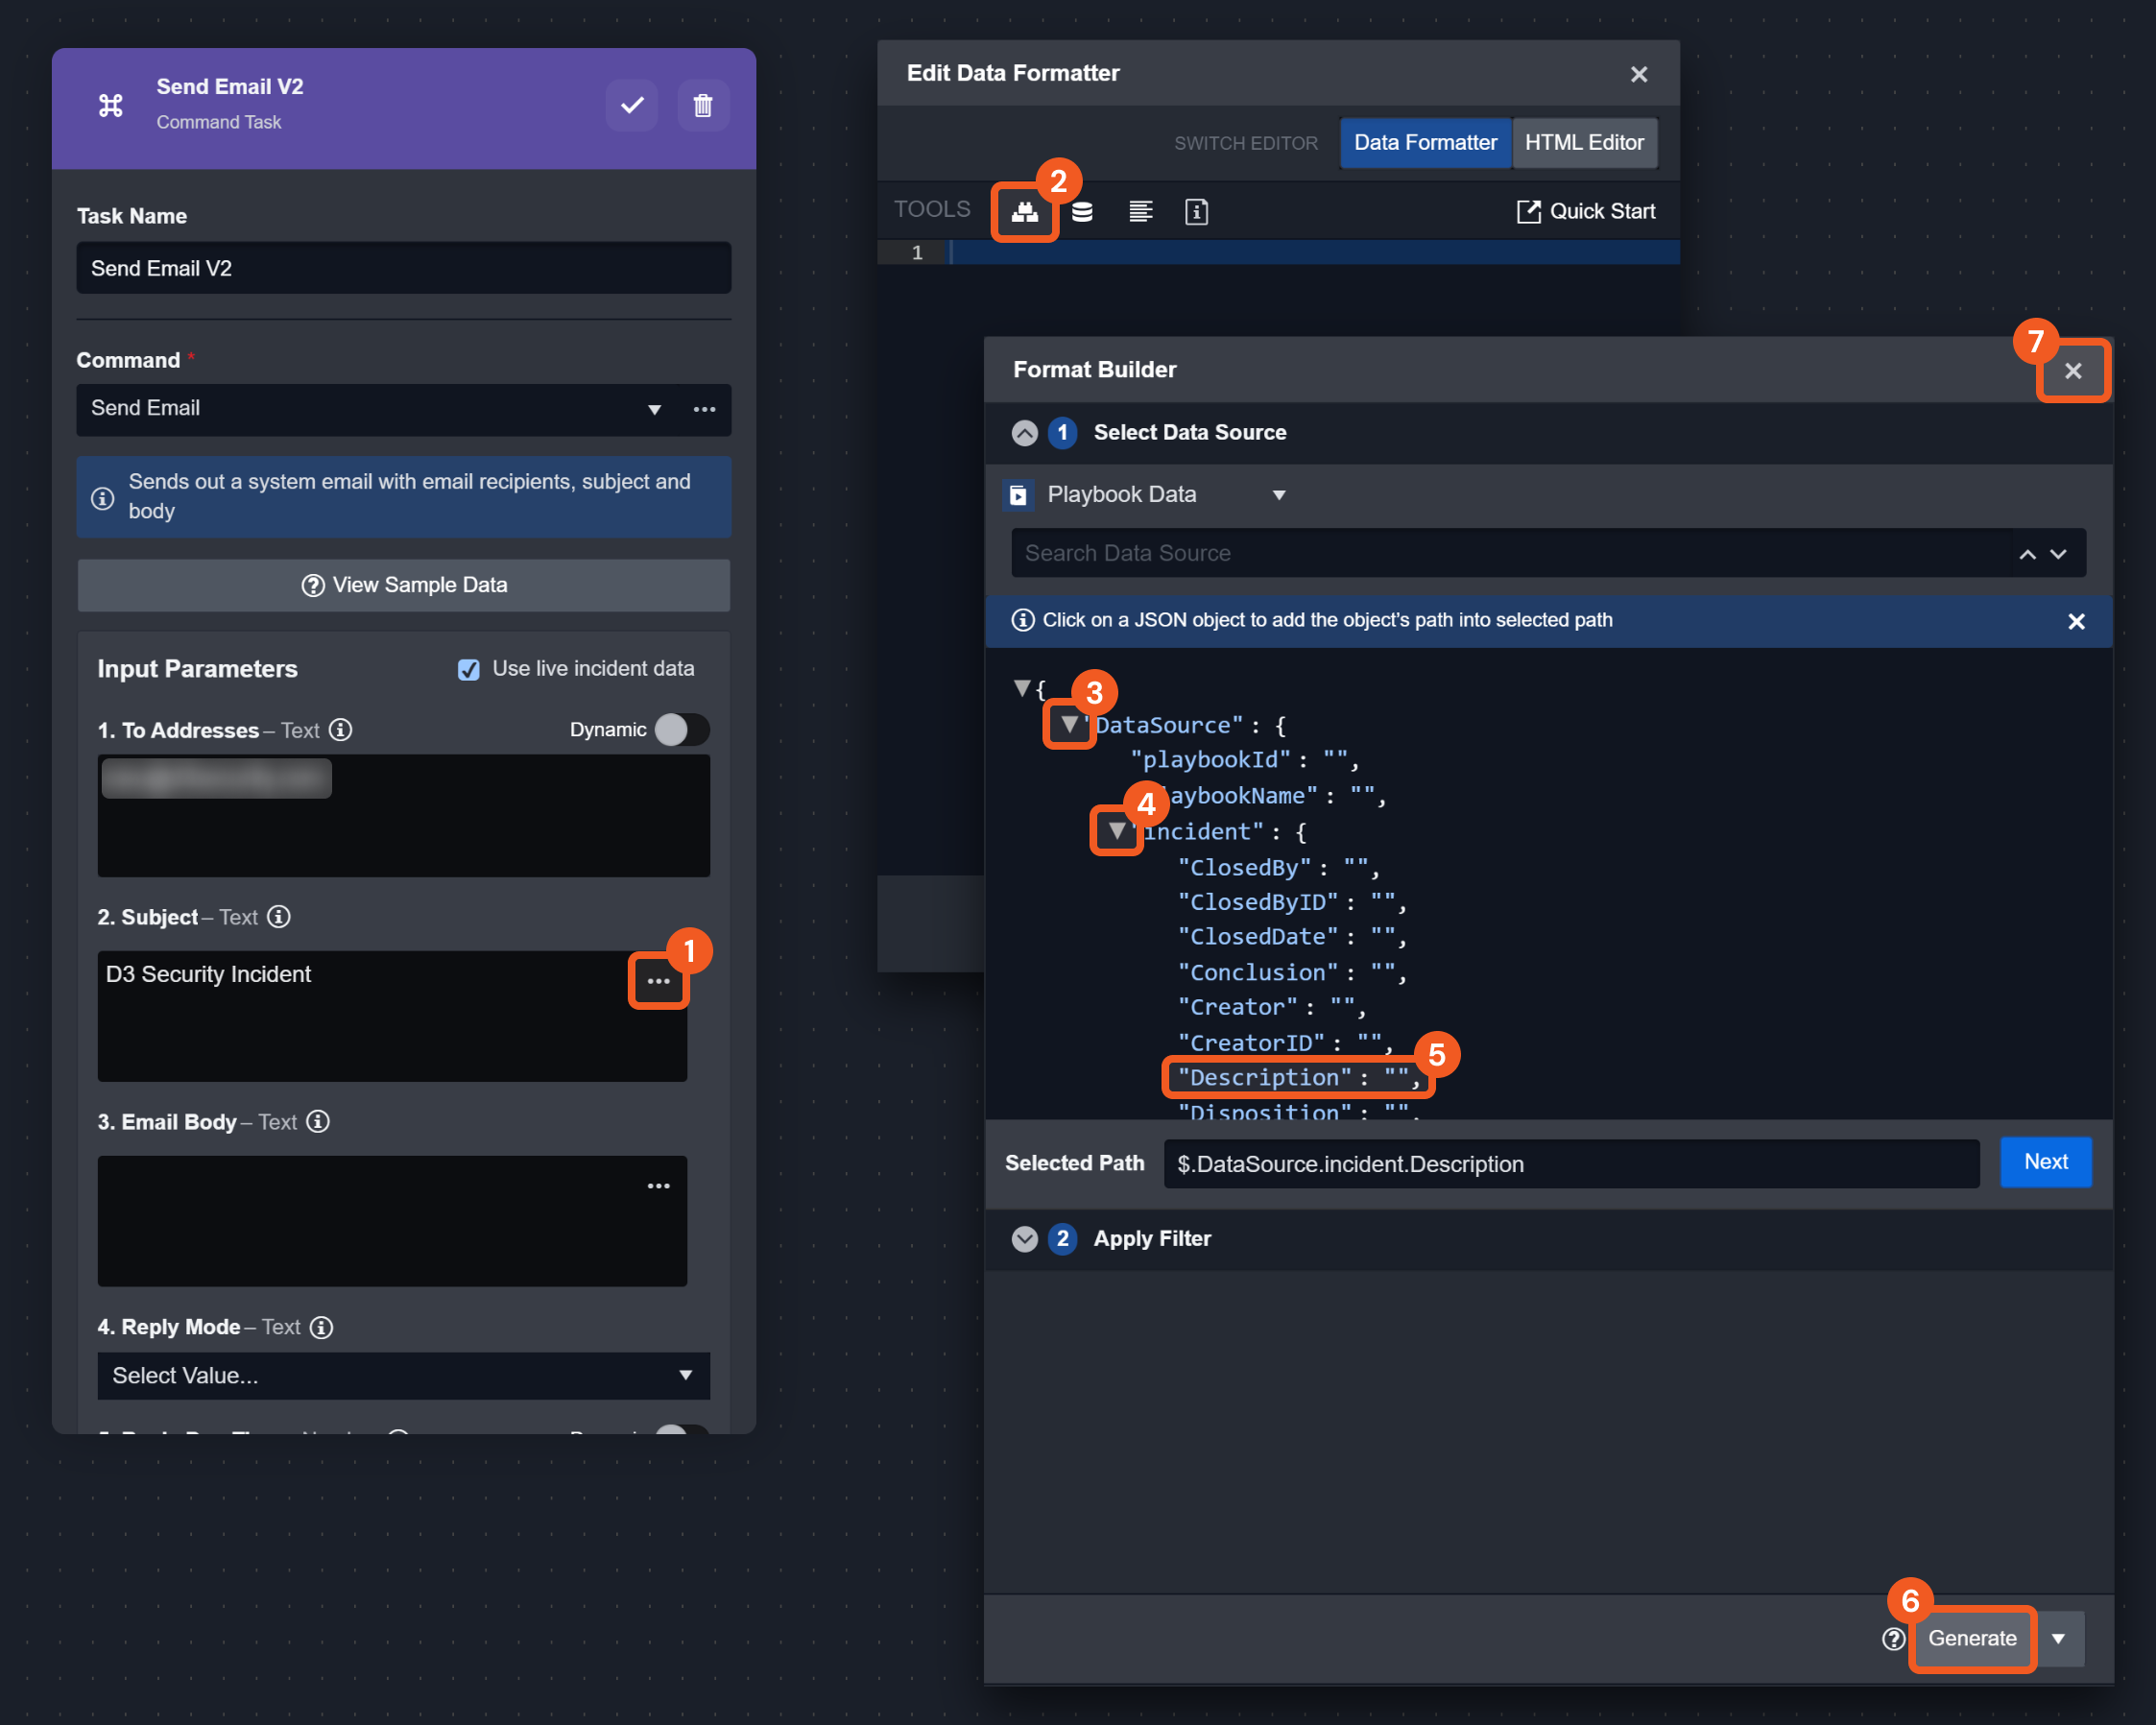Image resolution: width=2156 pixels, height=1725 pixels.
Task: Click the View Sample Data button
Action: point(403,585)
